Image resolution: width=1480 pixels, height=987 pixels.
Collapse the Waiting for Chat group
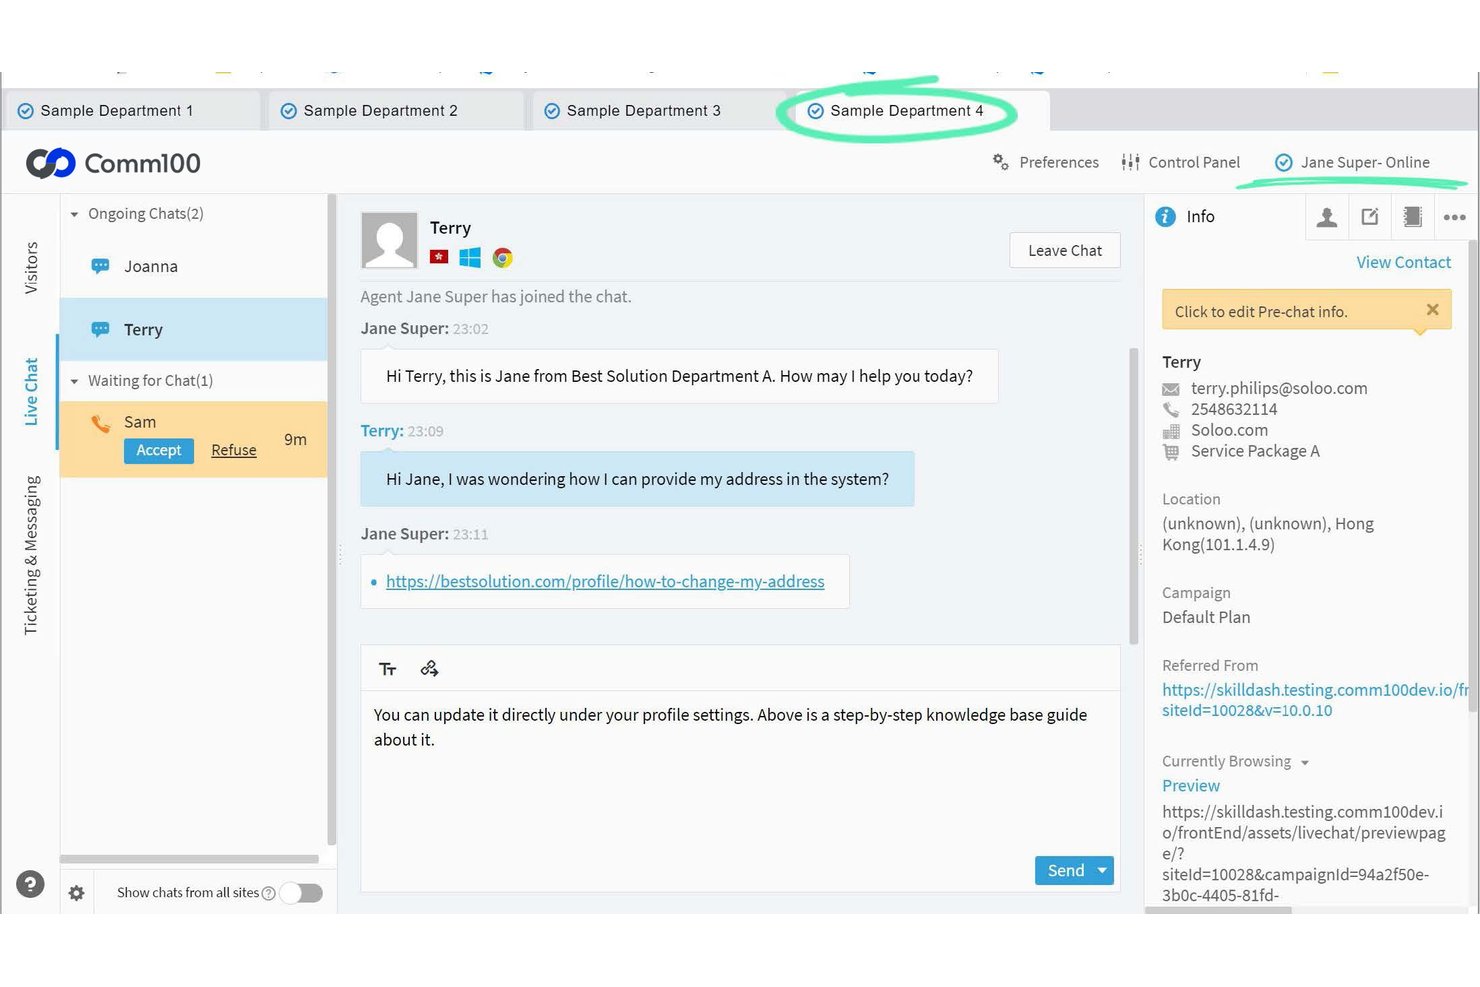tap(74, 381)
